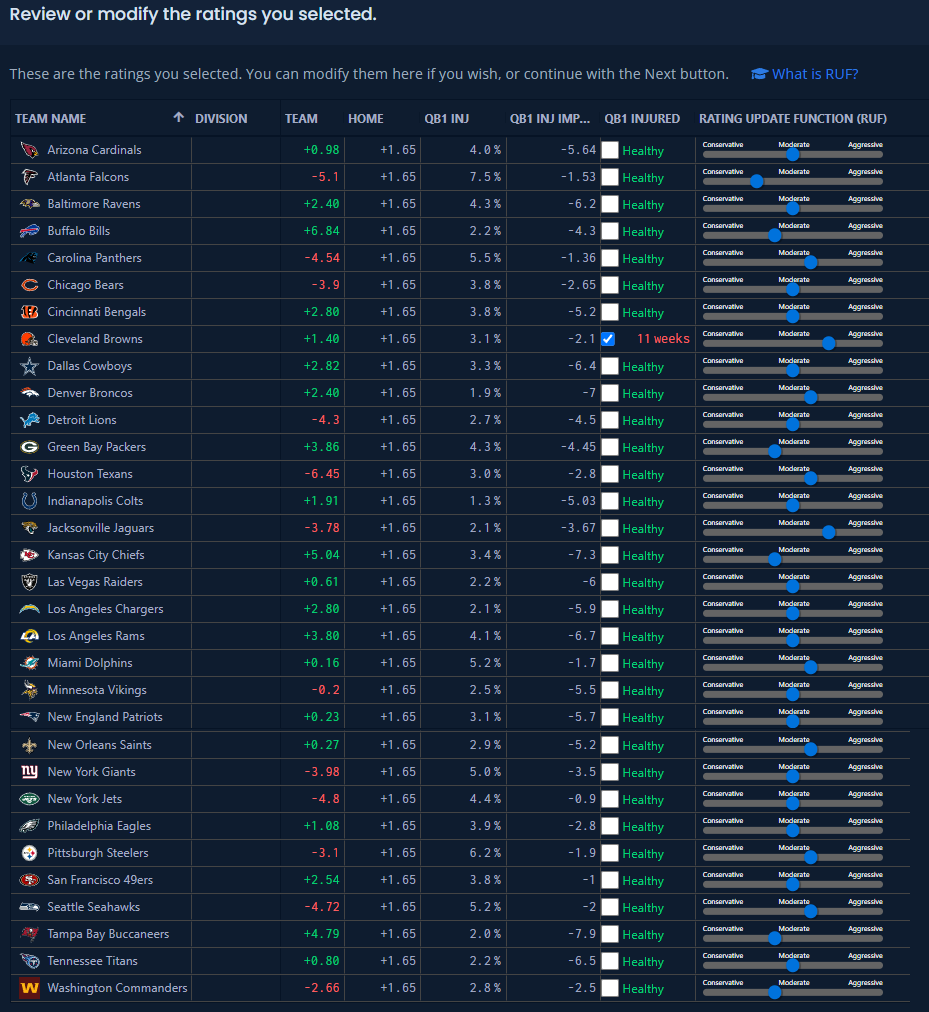Click the Jacksonville Jaguars RUF slider handle
Viewport: 929px width, 1012px height.
pos(828,532)
